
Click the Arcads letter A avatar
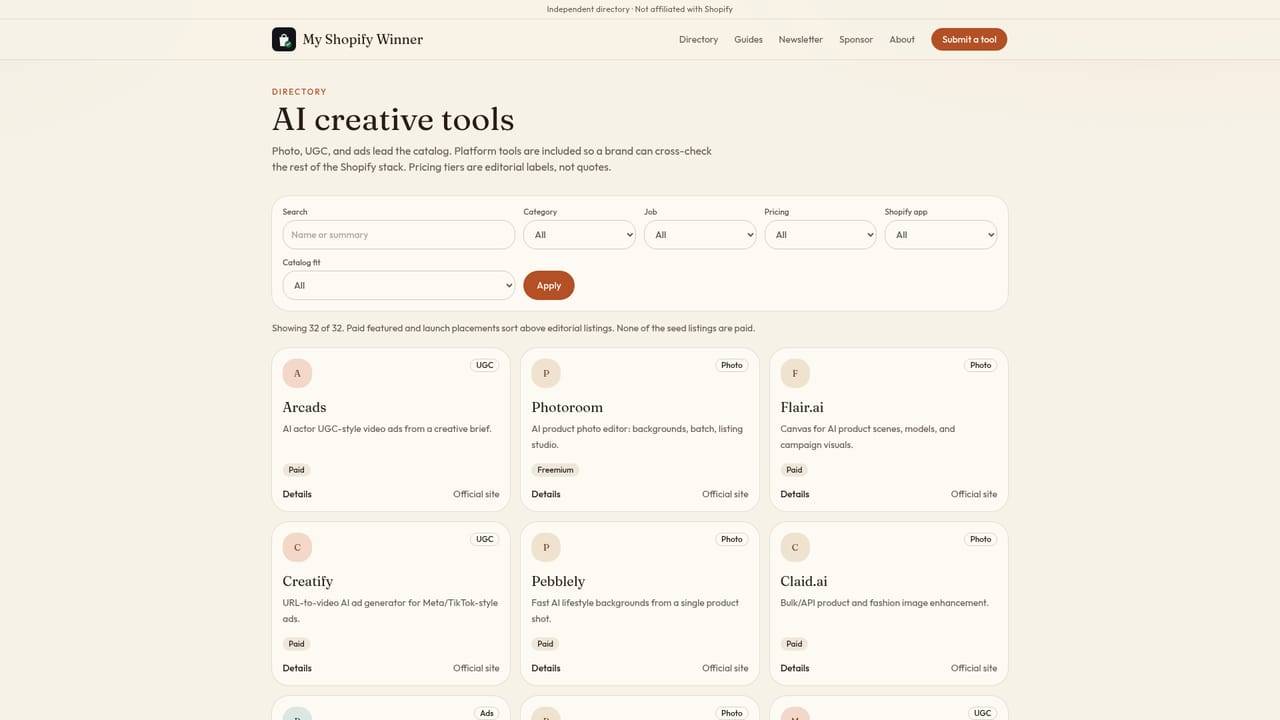[x=297, y=373]
